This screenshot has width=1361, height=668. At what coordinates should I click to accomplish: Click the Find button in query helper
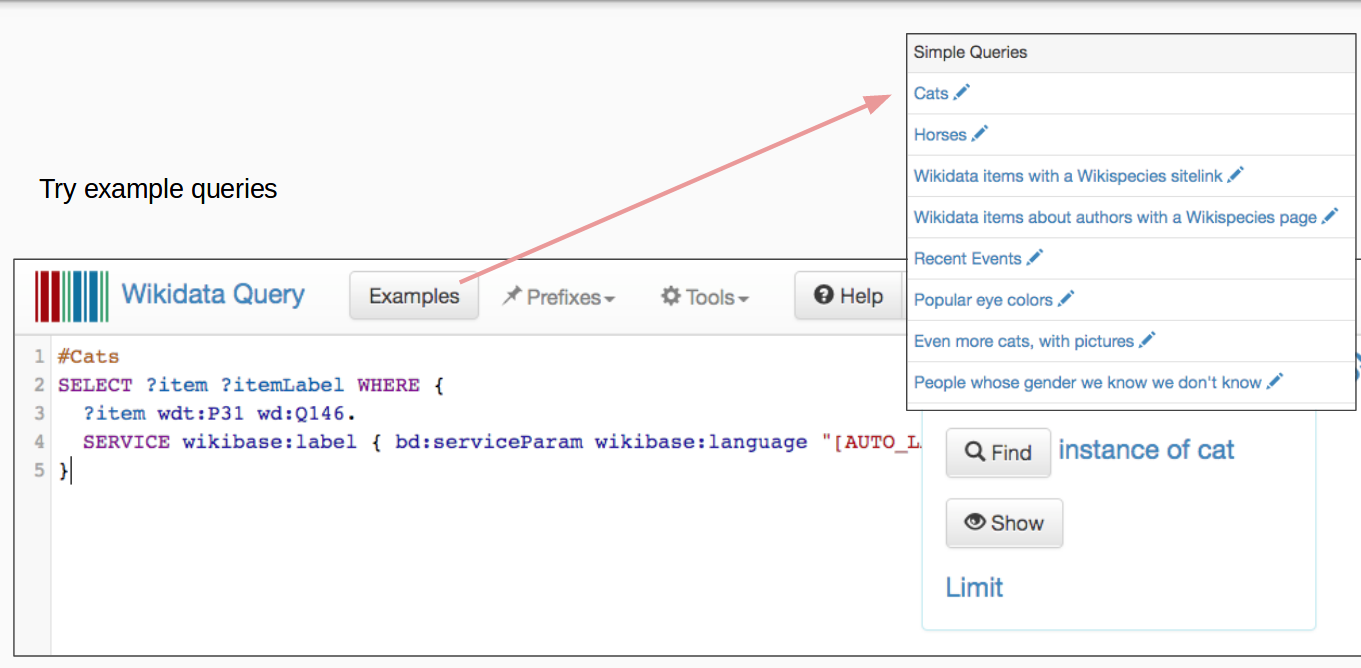998,452
